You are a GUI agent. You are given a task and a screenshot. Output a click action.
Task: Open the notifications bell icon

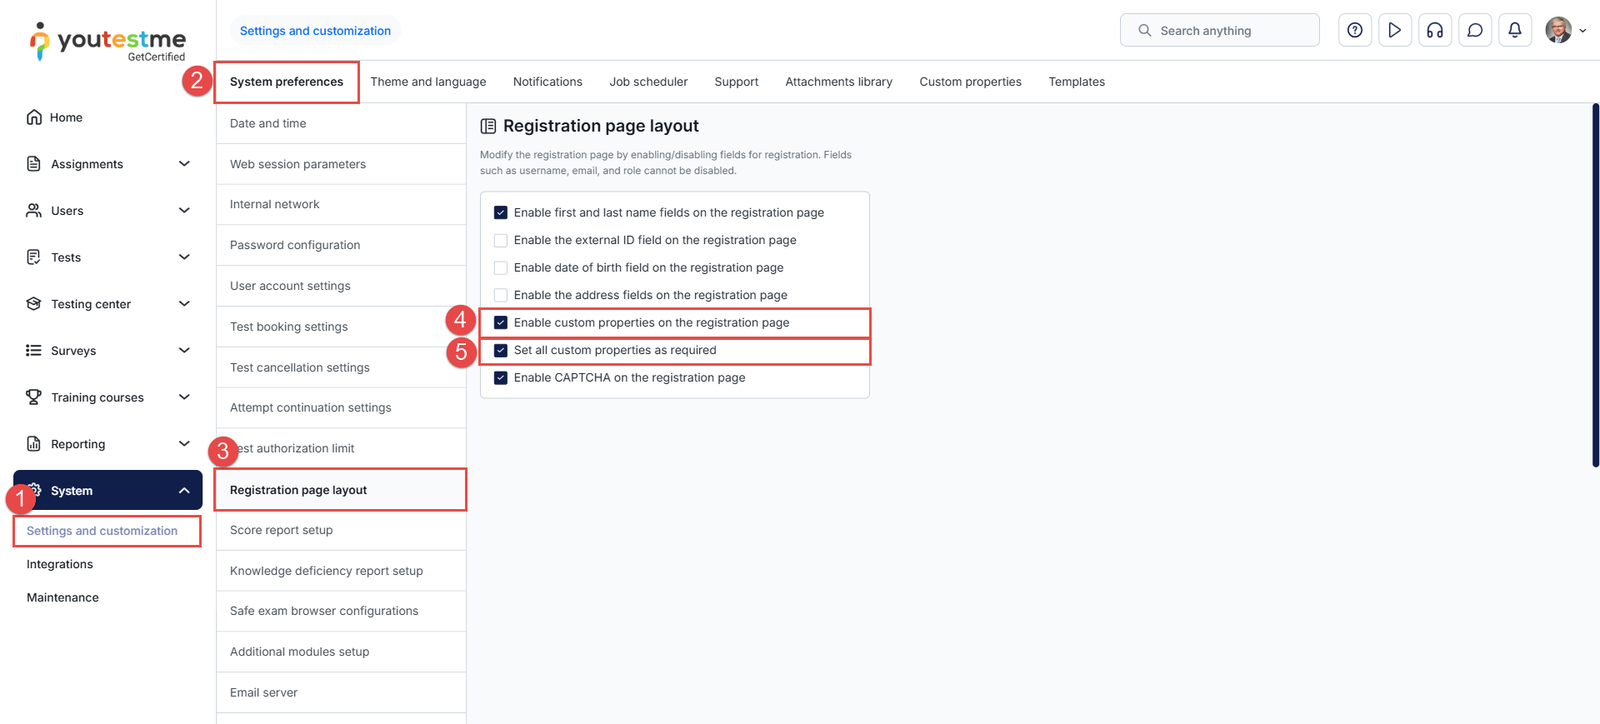click(1515, 30)
